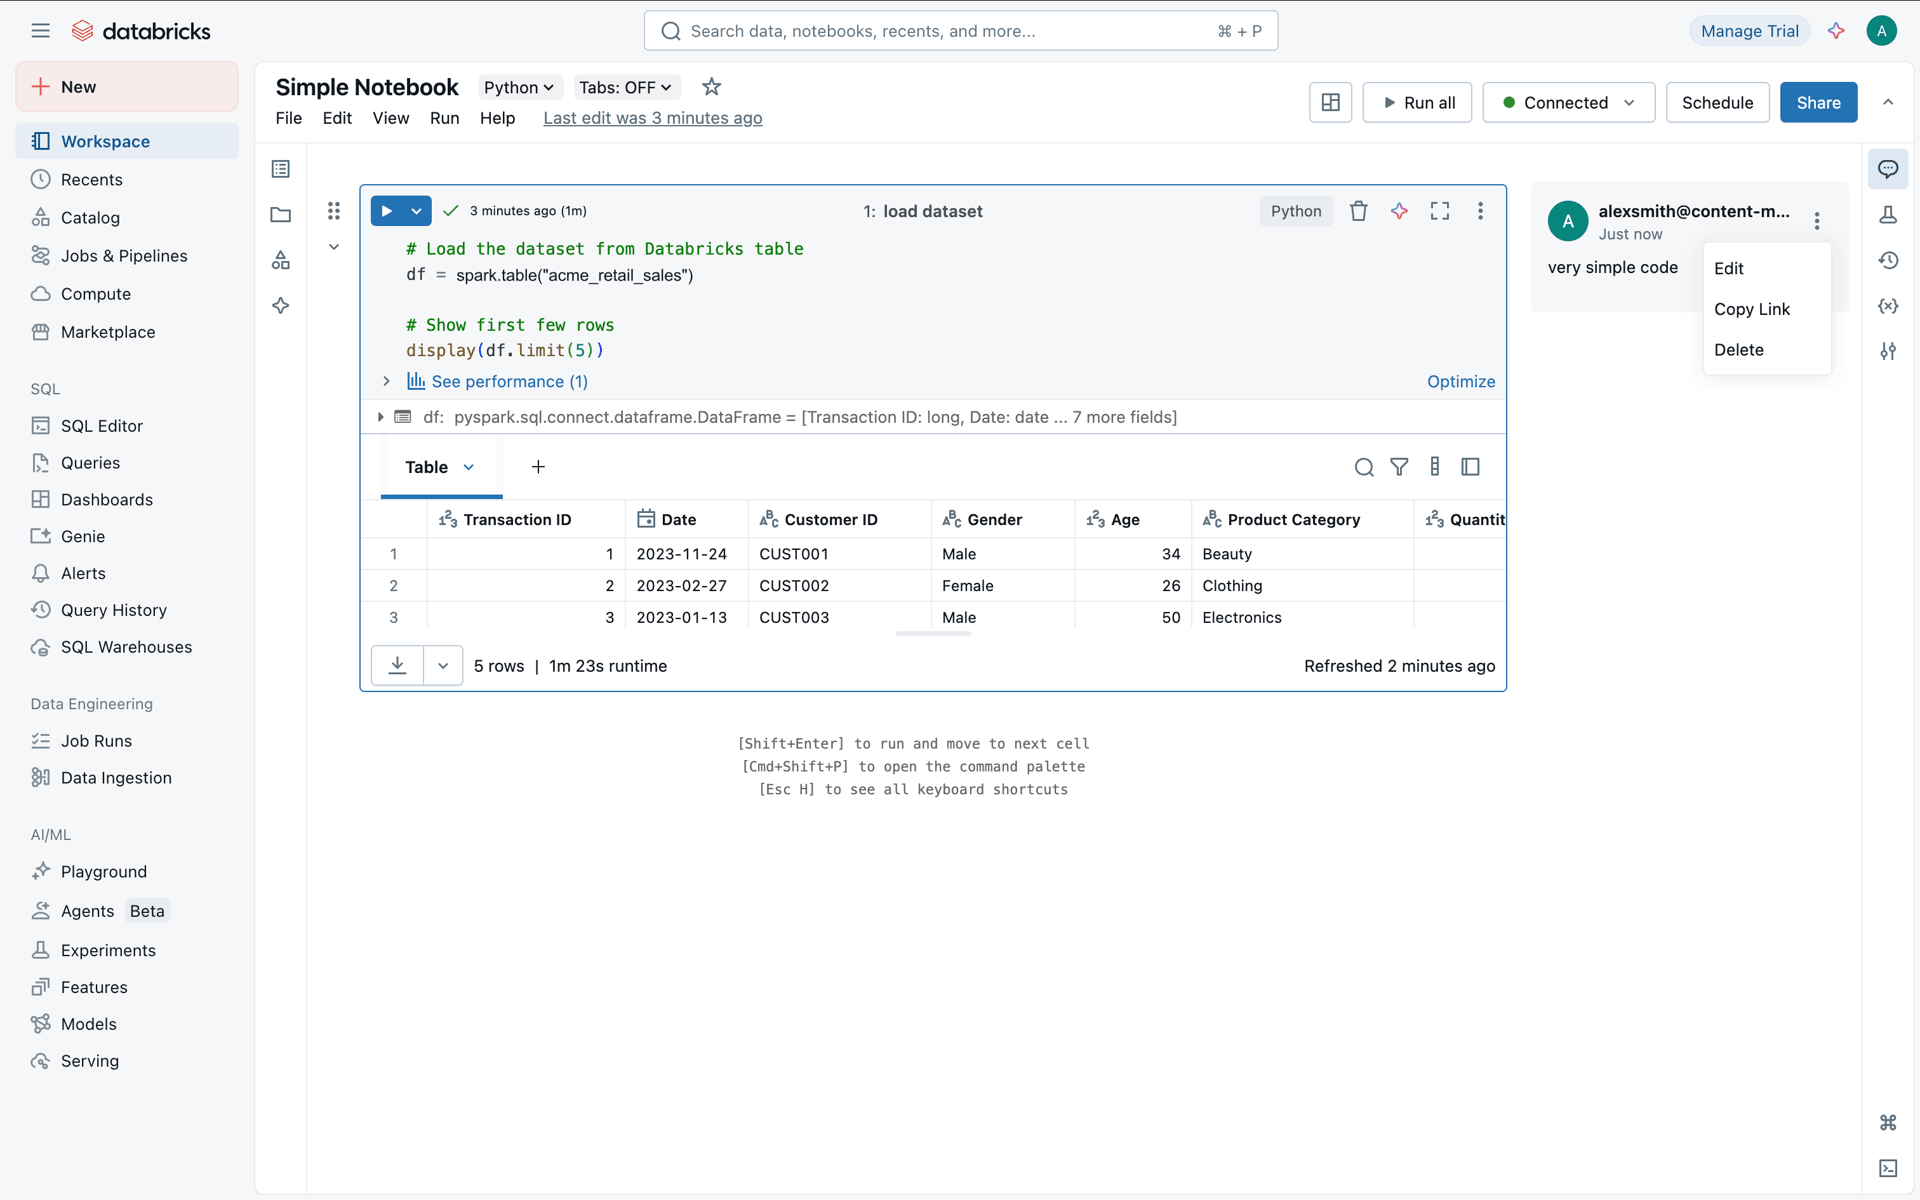Expand the run options arrow beside the run button
This screenshot has width=1920, height=1200.
[x=417, y=211]
